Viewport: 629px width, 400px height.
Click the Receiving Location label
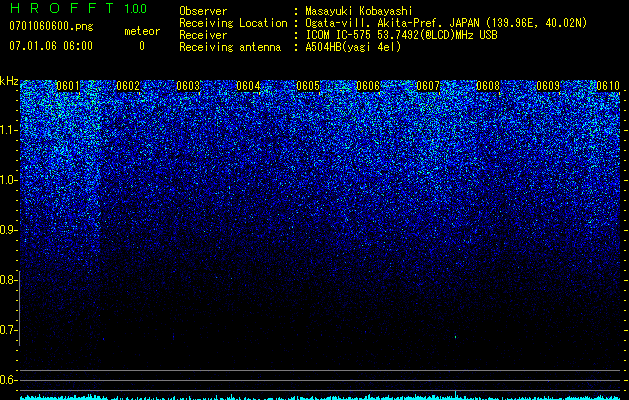click(x=233, y=23)
